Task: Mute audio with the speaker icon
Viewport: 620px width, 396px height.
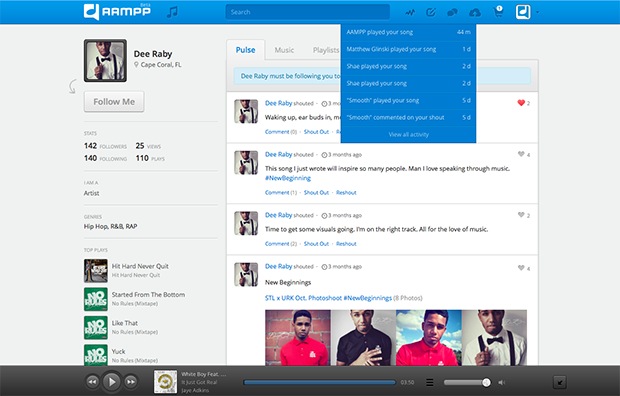Action: pyautogui.click(x=502, y=382)
